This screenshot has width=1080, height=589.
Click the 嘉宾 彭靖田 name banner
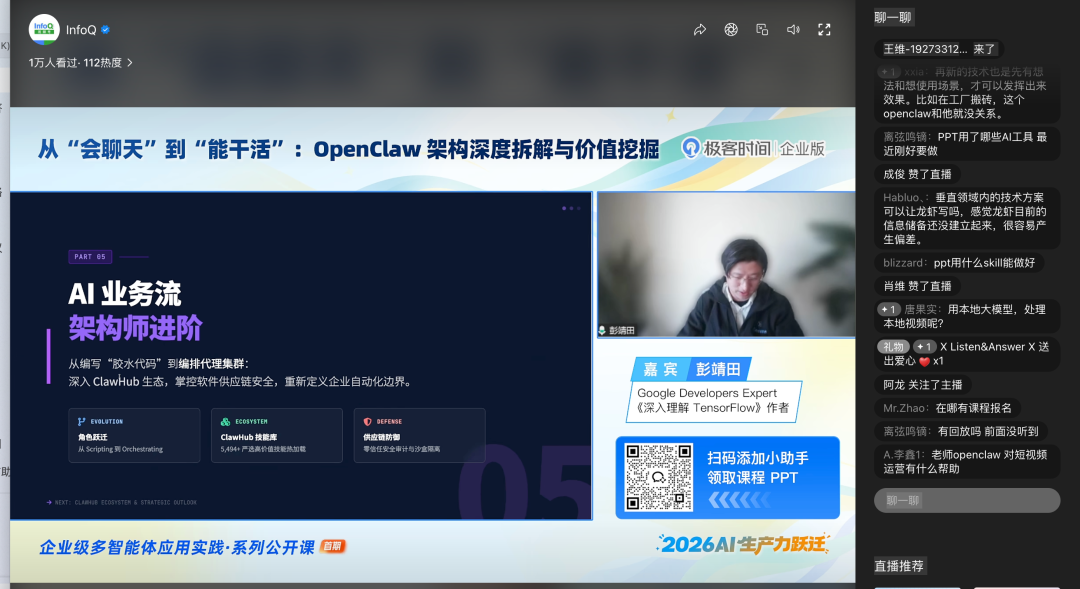pyautogui.click(x=690, y=369)
